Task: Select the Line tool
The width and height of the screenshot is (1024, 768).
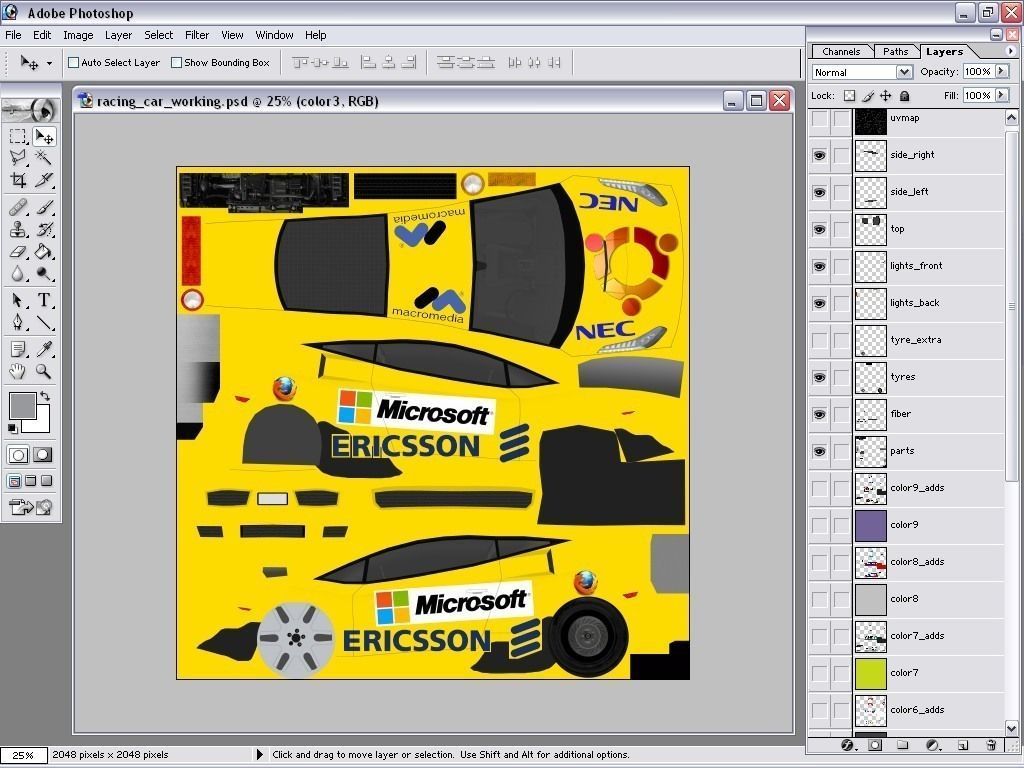Action: 44,322
